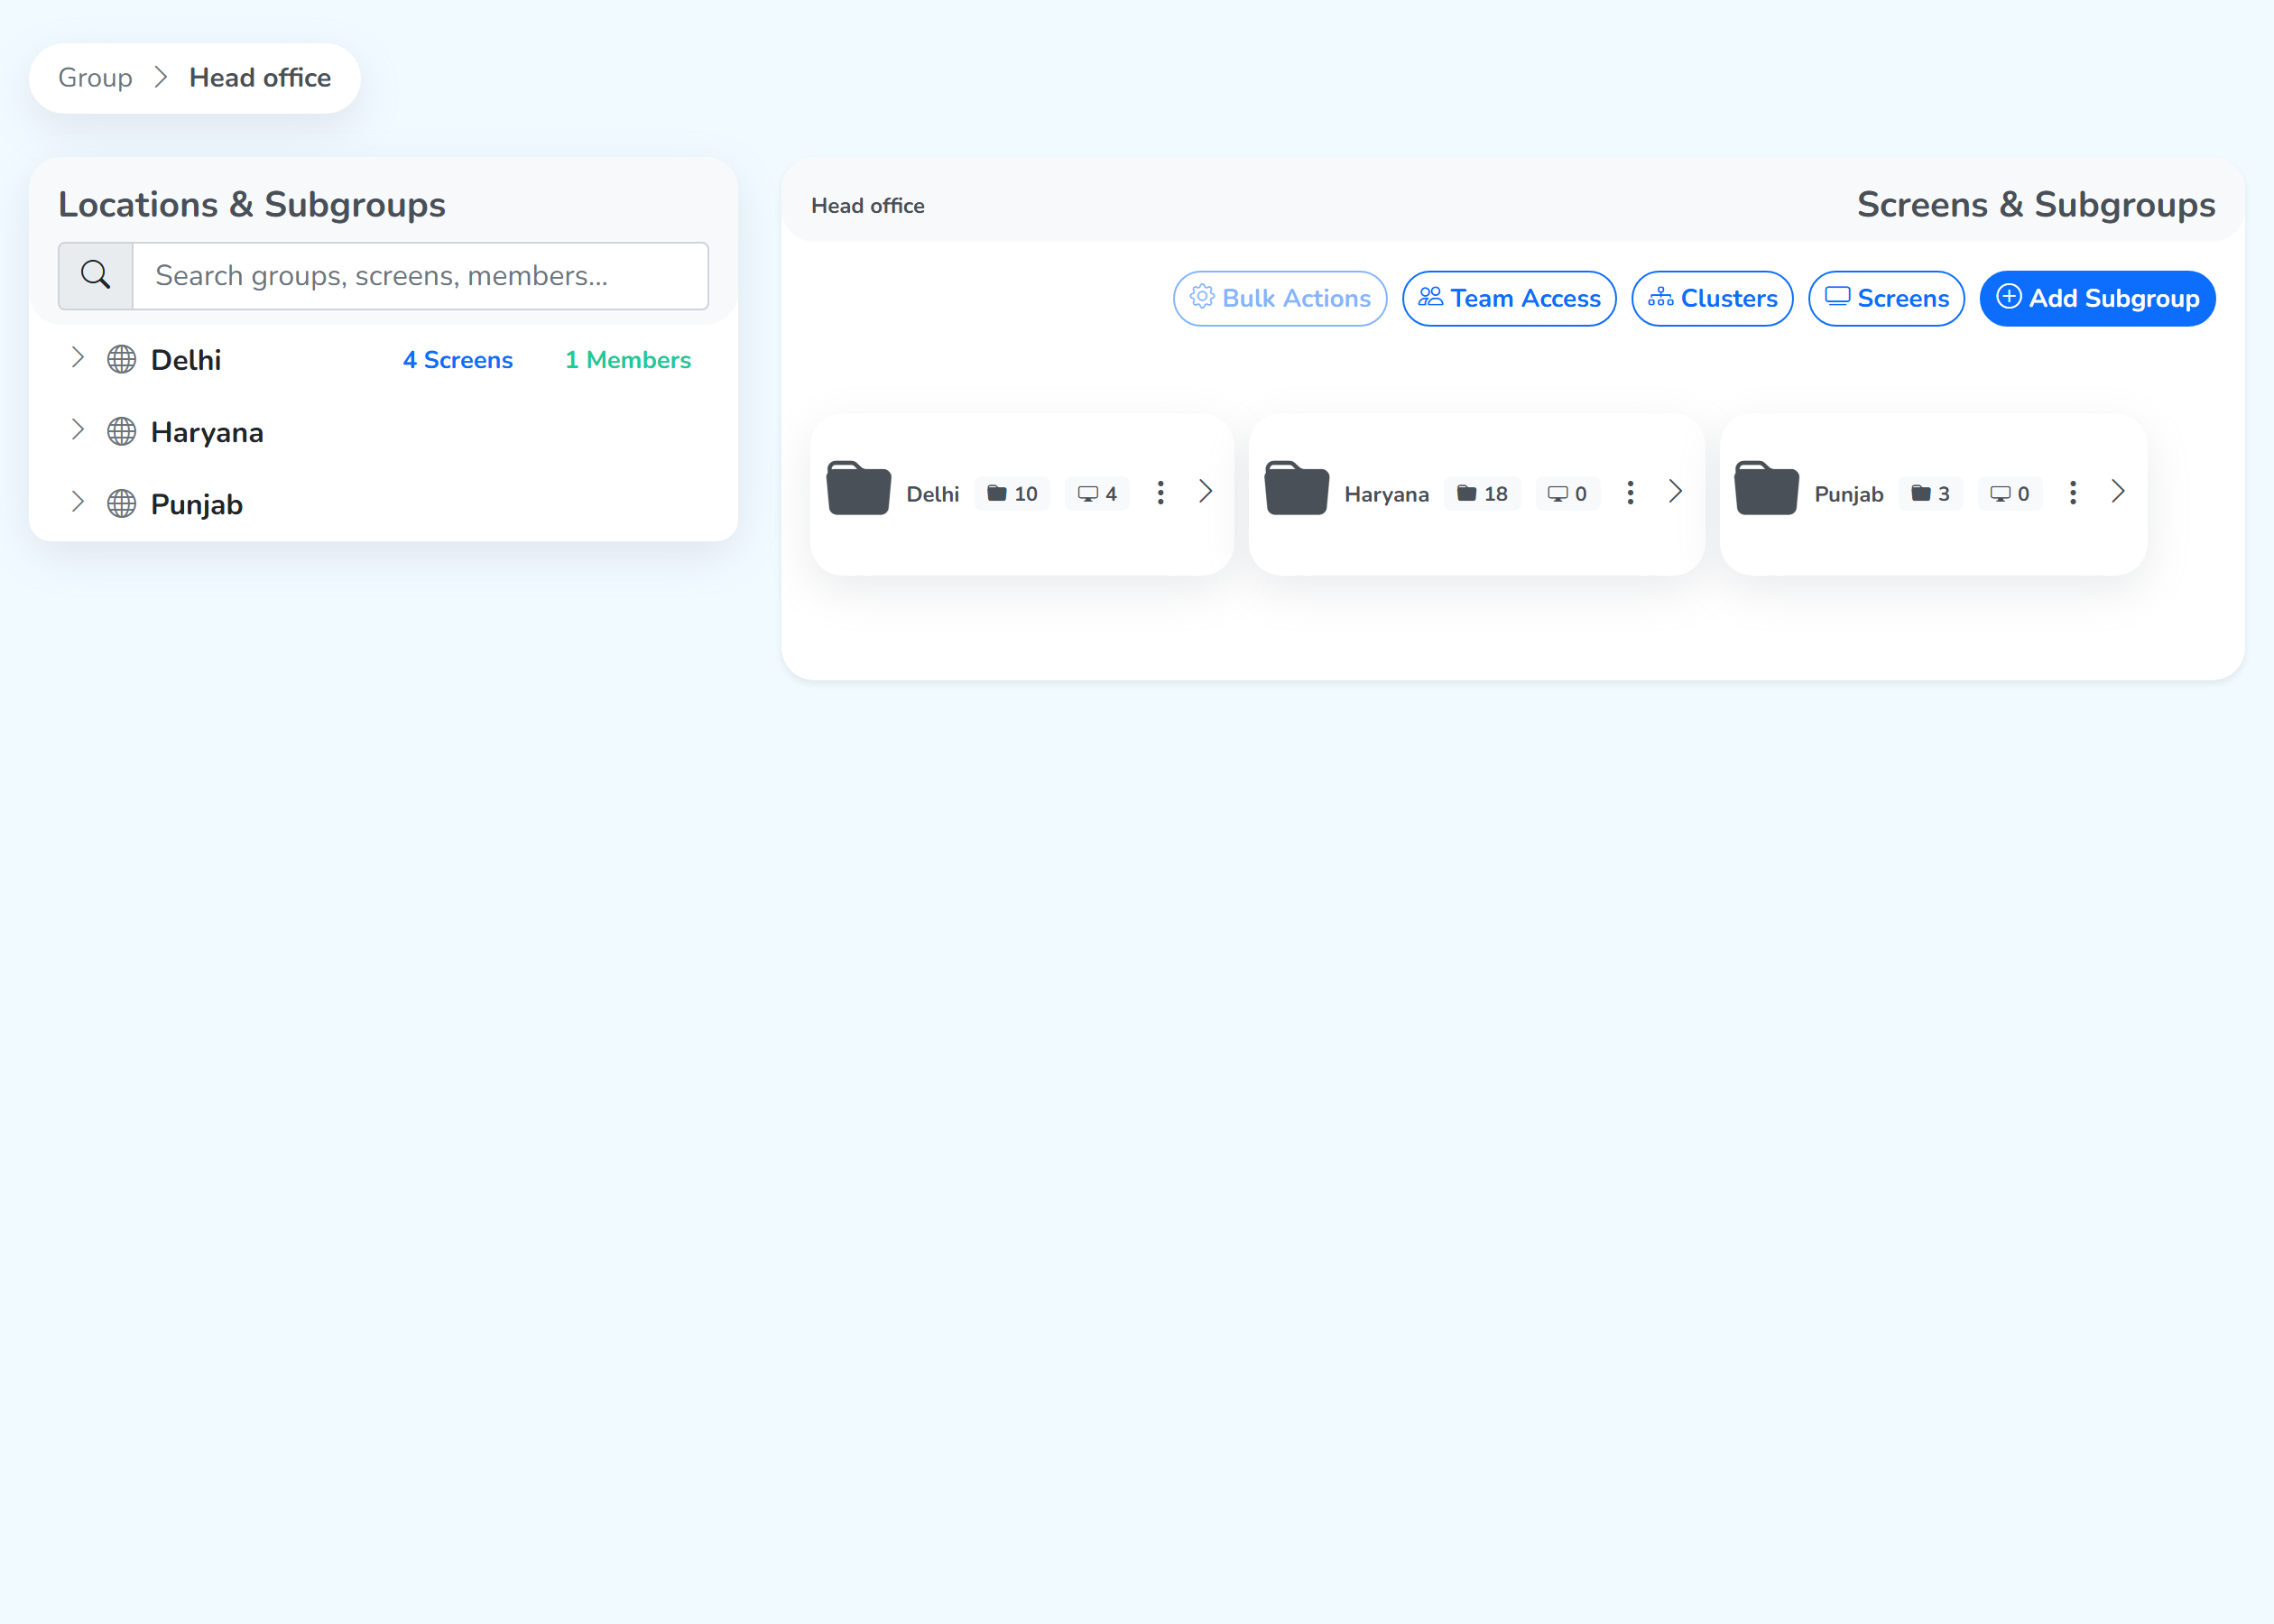Open the 1 Members link for Delhi

coord(628,360)
